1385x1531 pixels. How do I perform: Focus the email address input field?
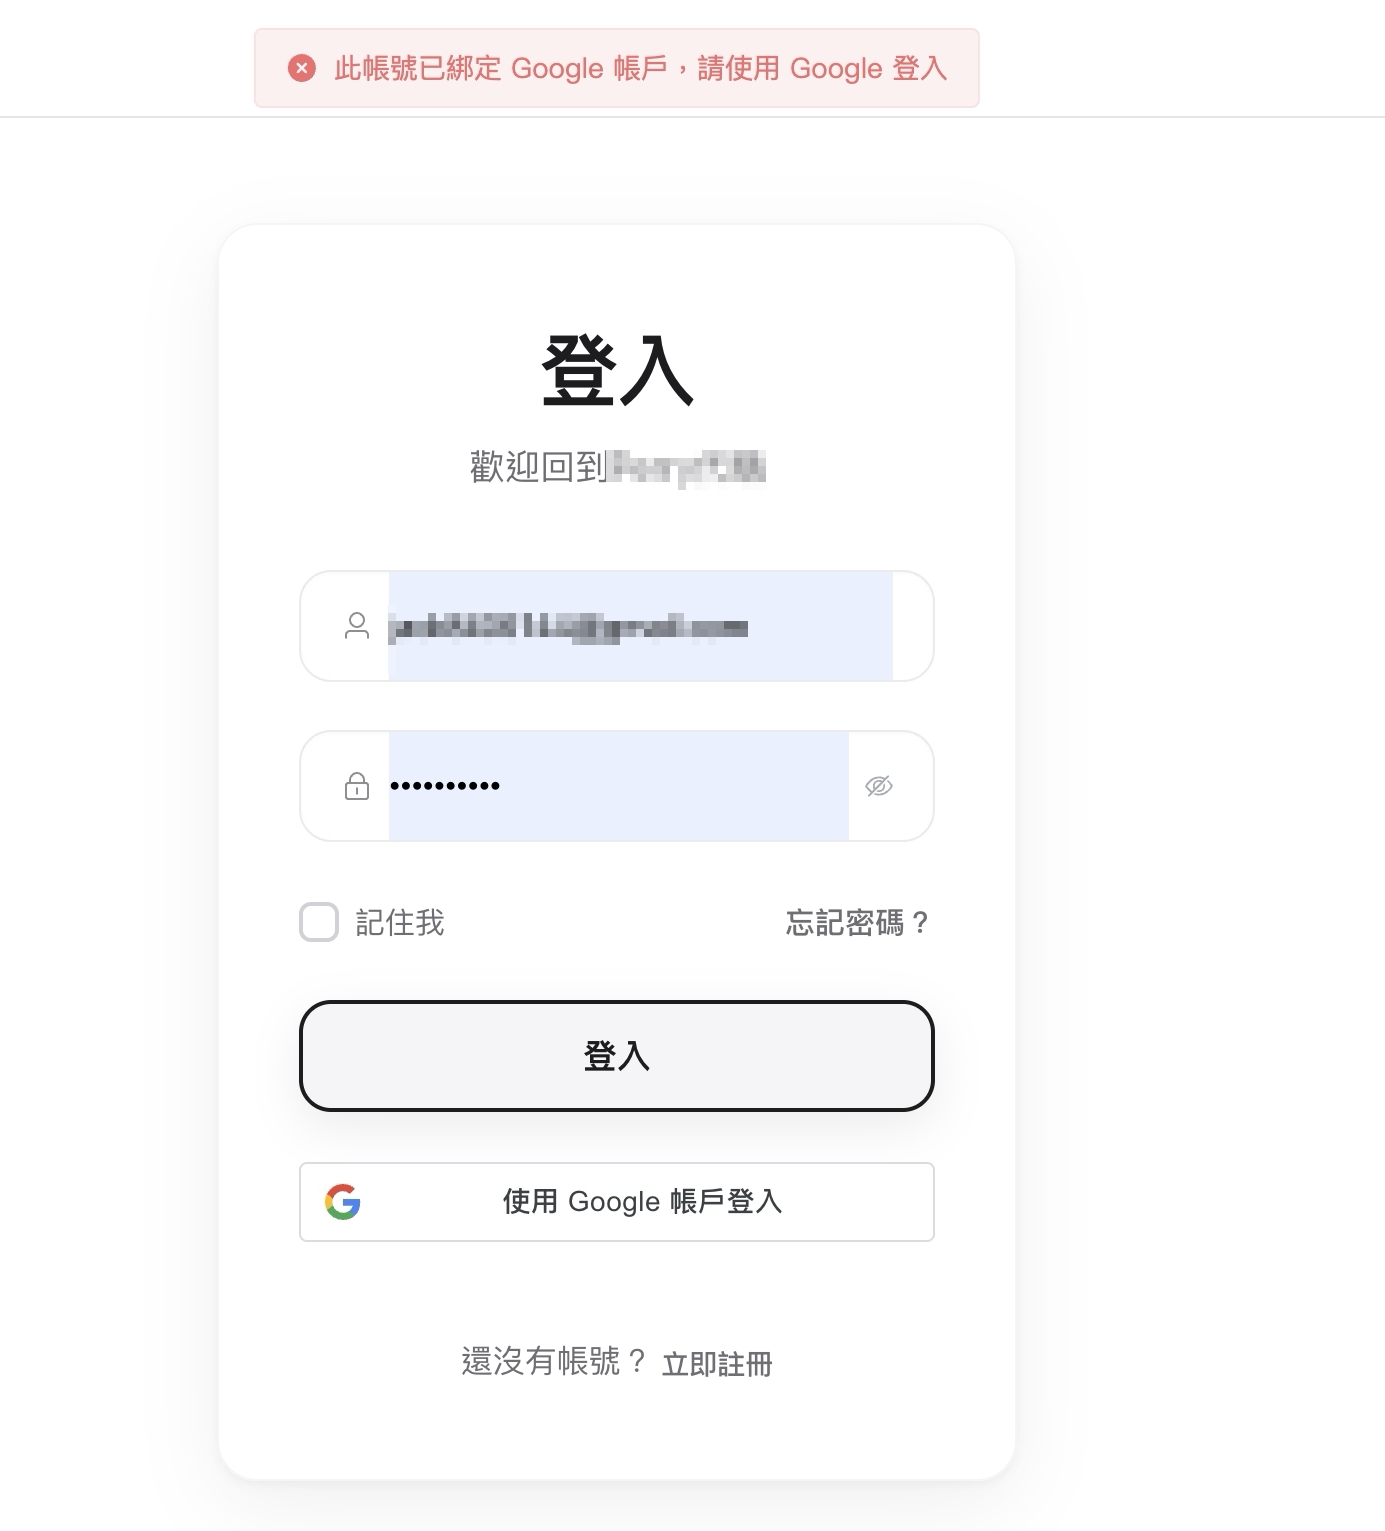click(x=640, y=626)
